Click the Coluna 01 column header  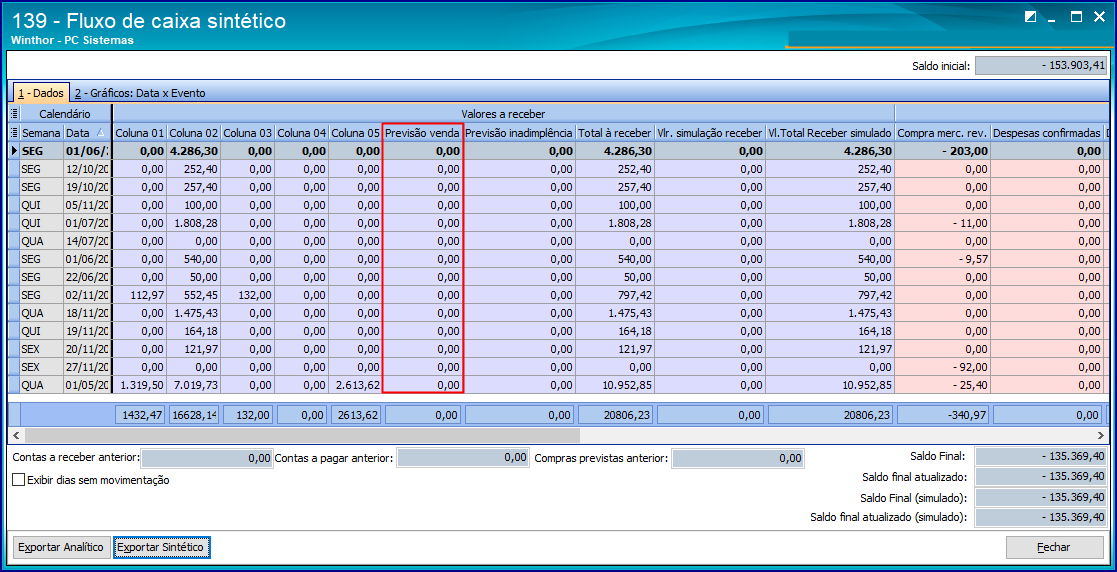click(140, 132)
